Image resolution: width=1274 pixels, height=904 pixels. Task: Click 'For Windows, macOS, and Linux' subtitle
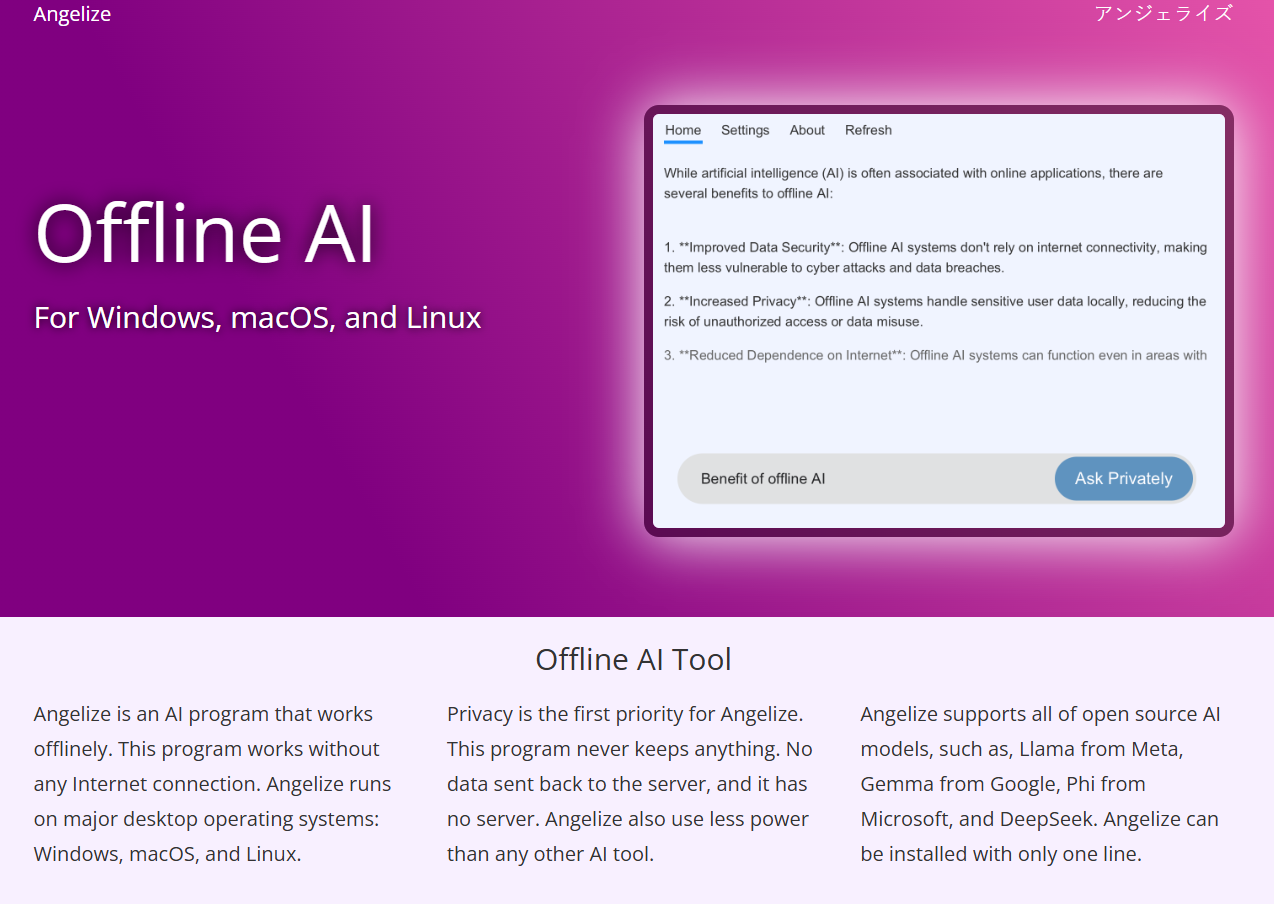pos(258,318)
